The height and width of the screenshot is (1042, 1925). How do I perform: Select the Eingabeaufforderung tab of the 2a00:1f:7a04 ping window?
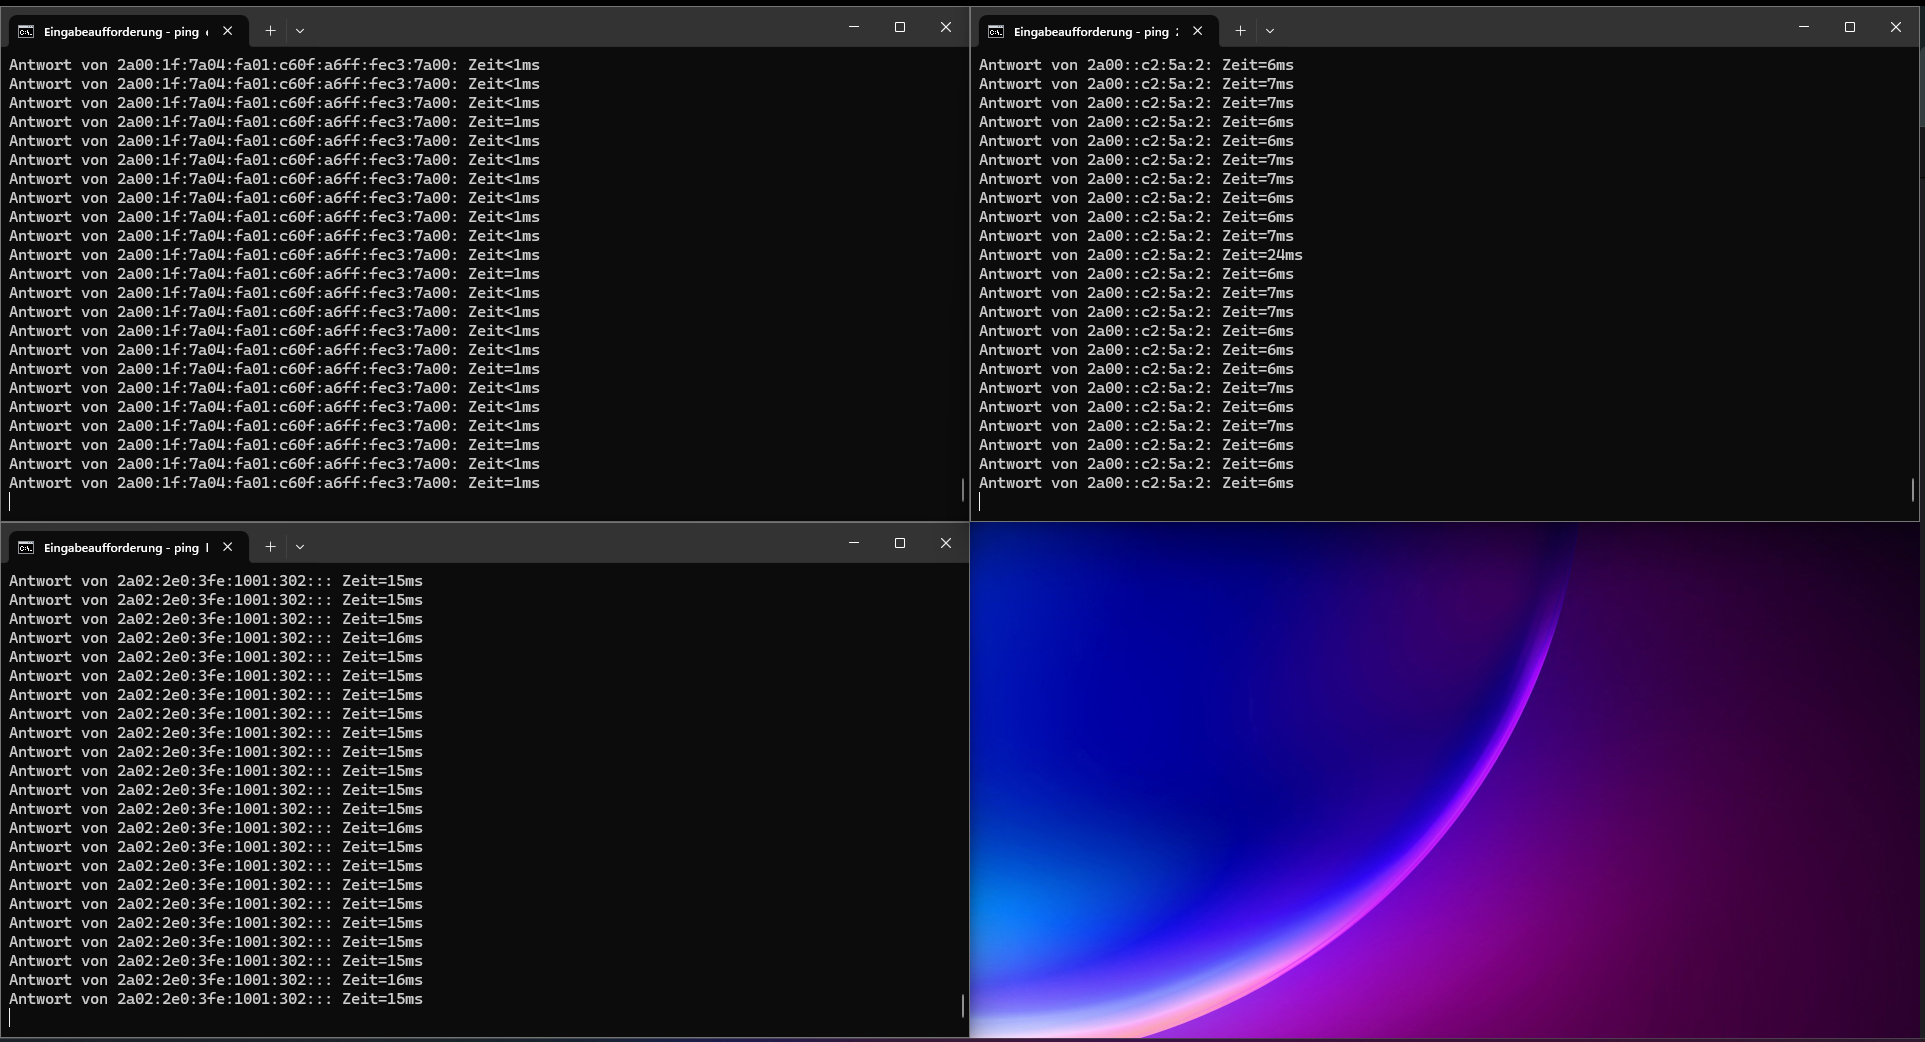coord(126,32)
